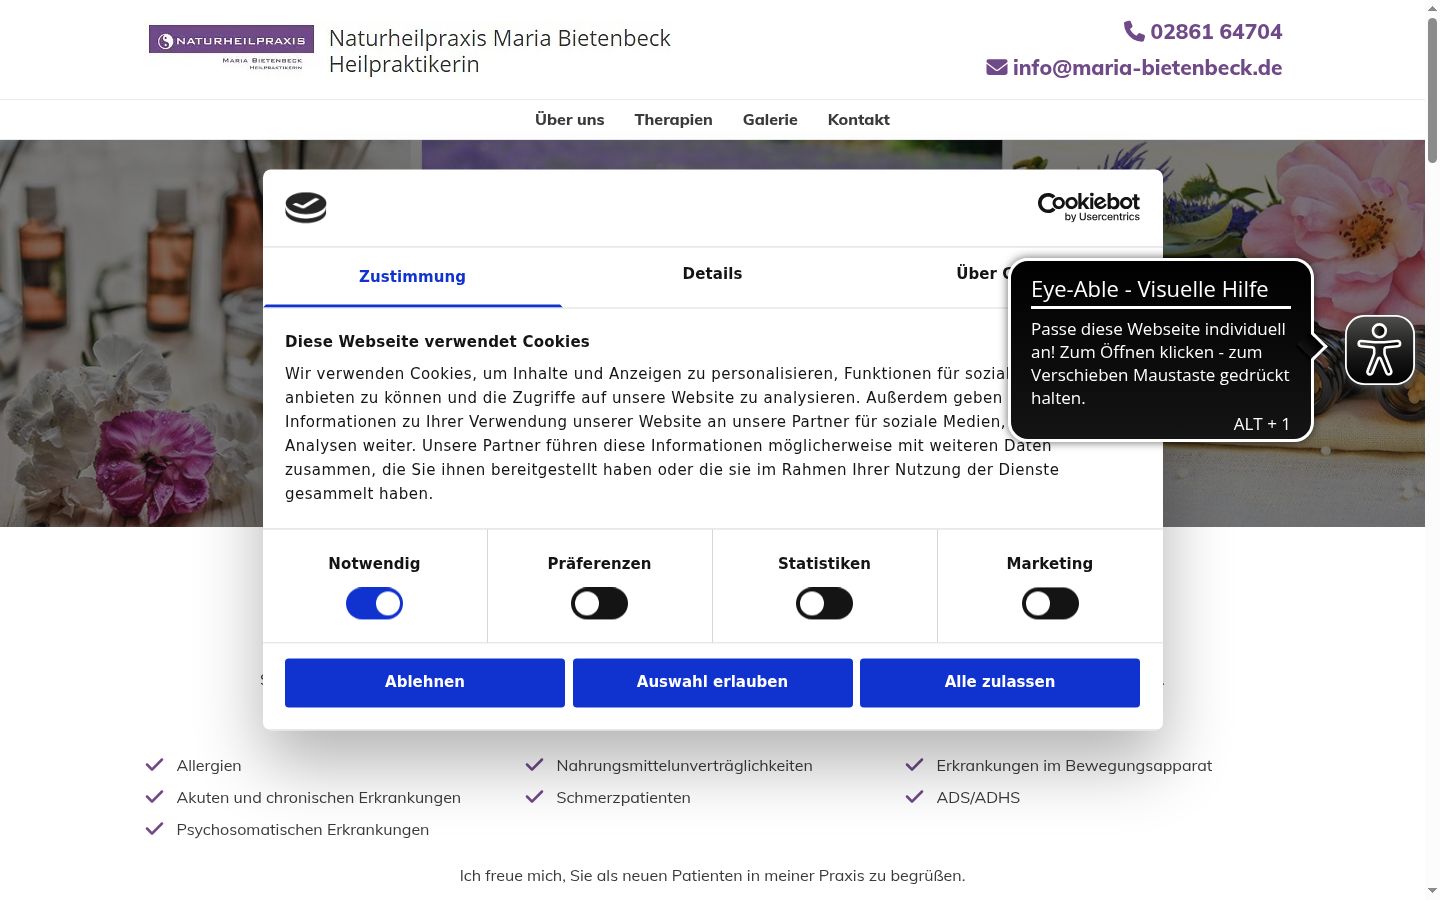Click the 'Ich freue mich' welcome sentence

[x=712, y=876]
